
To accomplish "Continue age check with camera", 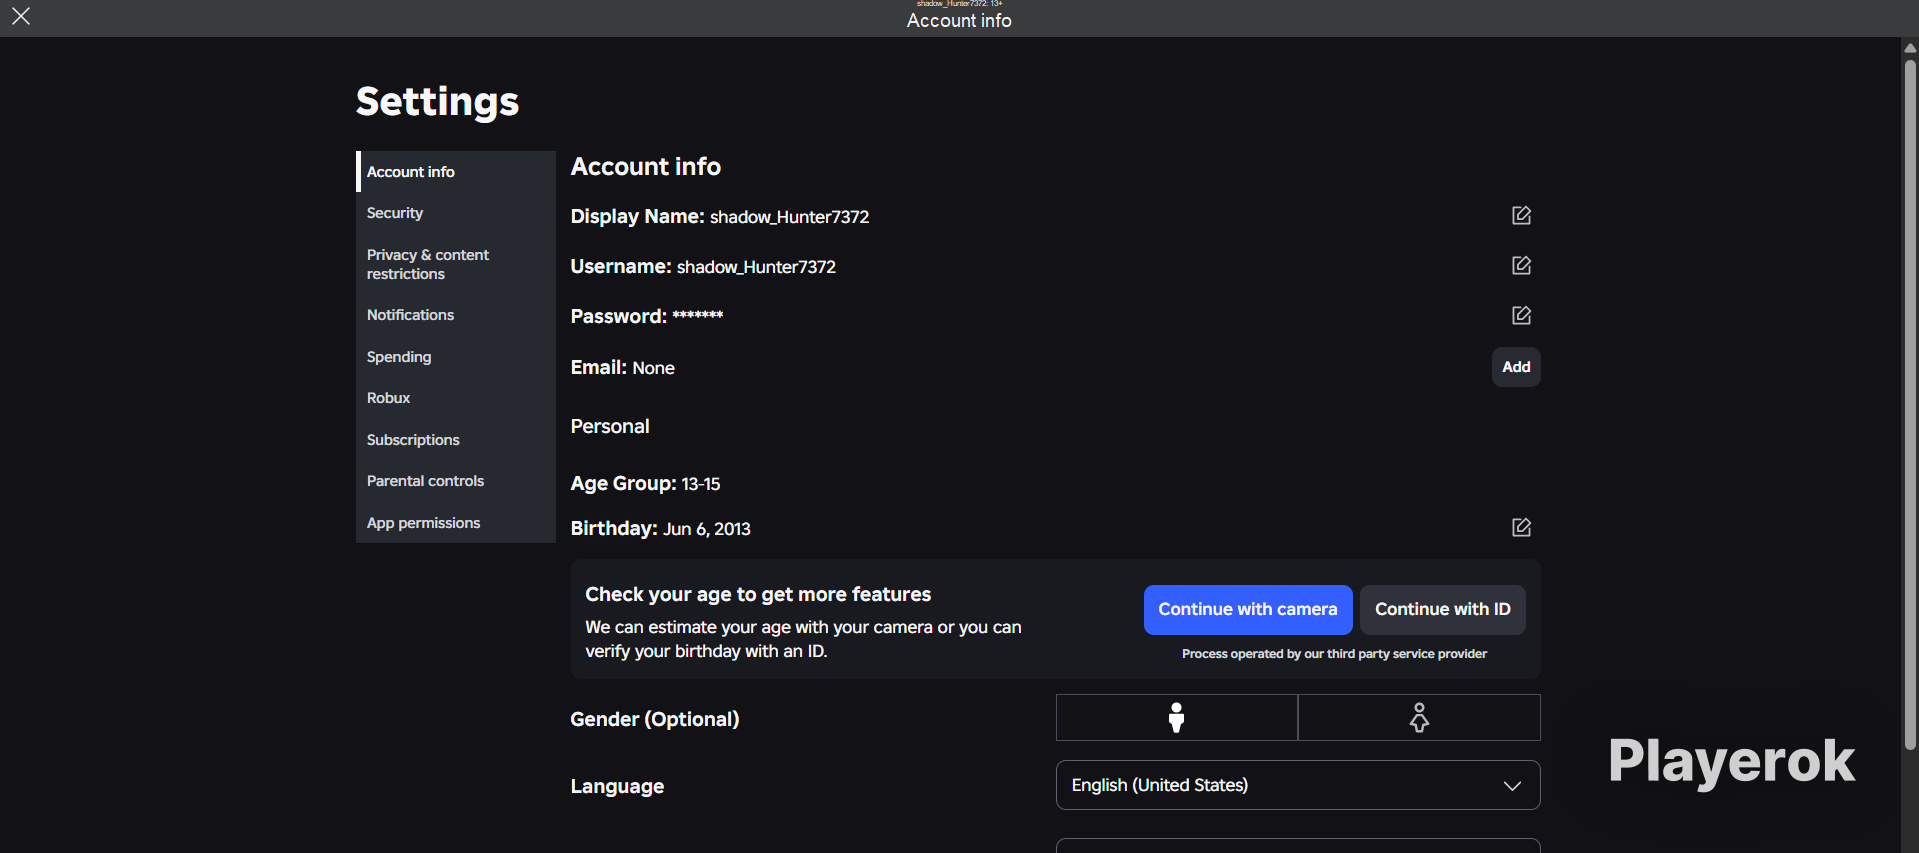I will tap(1248, 610).
